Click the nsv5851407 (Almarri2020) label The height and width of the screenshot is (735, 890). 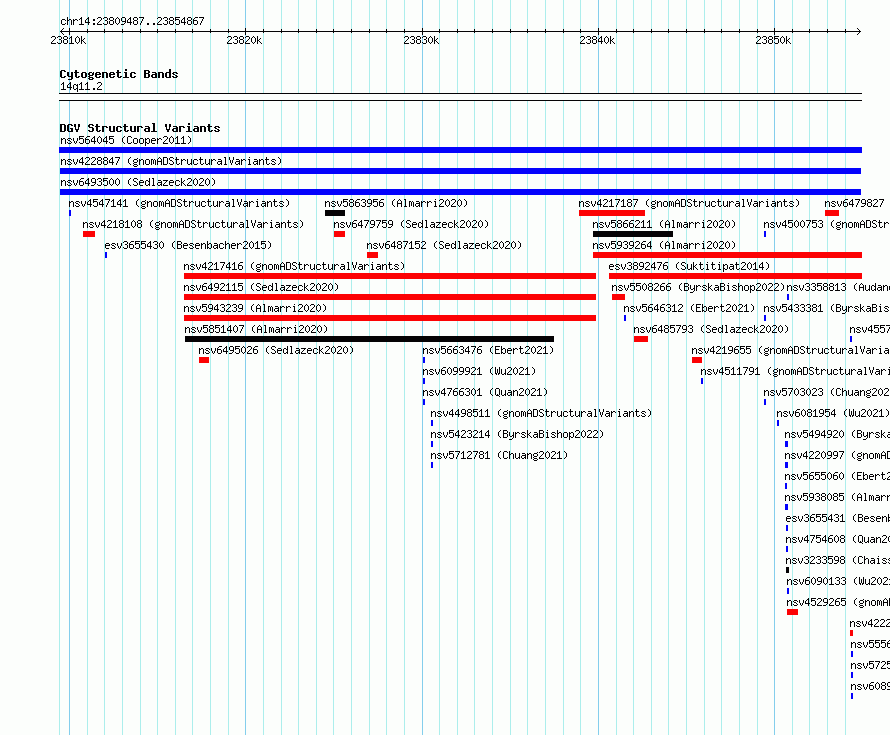pos(256,329)
